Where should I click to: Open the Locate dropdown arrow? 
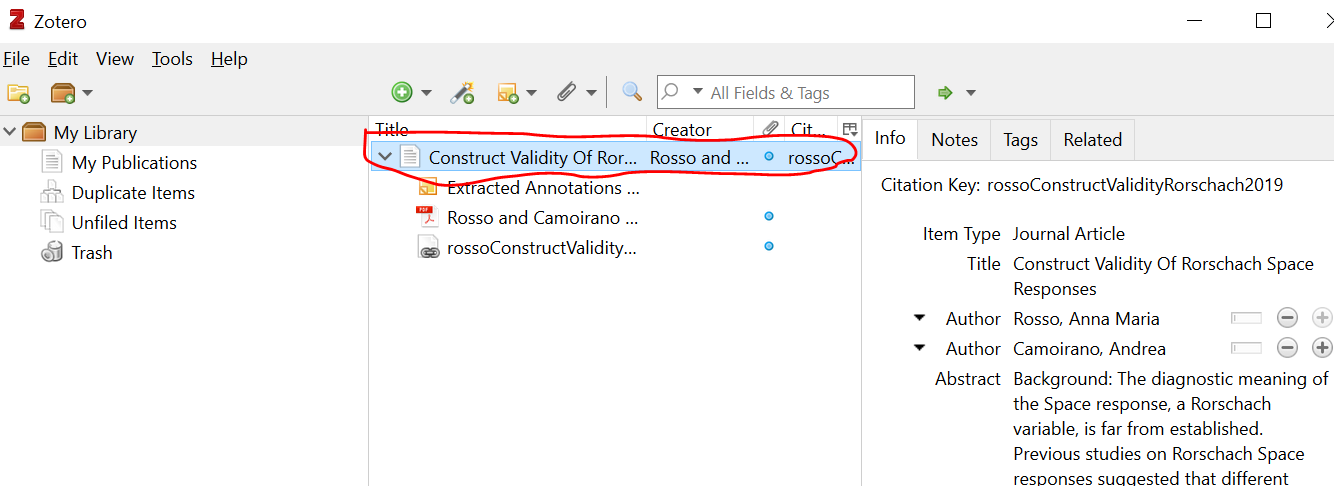pyautogui.click(x=970, y=93)
